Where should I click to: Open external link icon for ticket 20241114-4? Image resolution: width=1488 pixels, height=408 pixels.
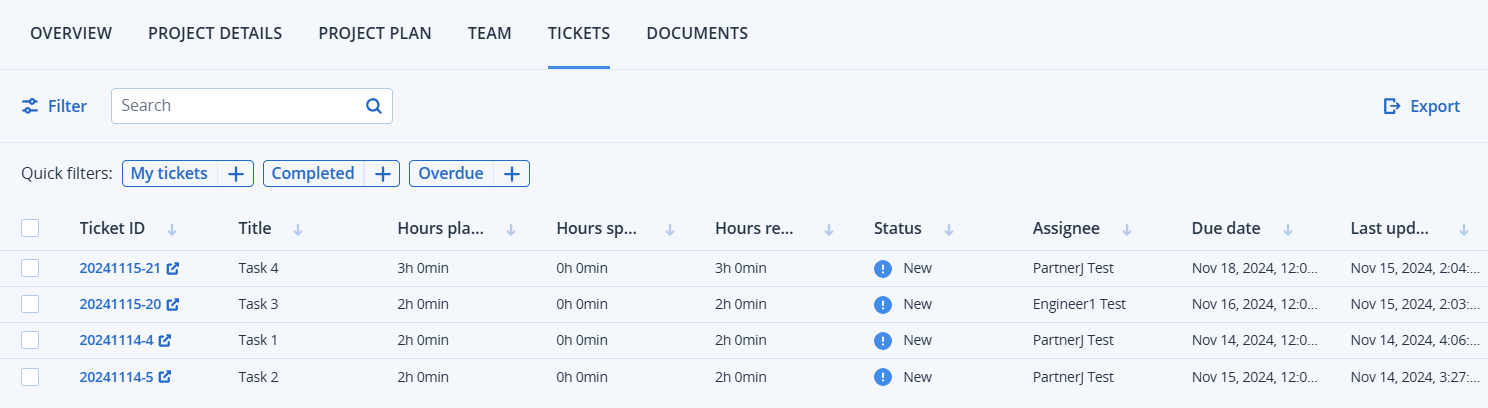[x=165, y=340]
